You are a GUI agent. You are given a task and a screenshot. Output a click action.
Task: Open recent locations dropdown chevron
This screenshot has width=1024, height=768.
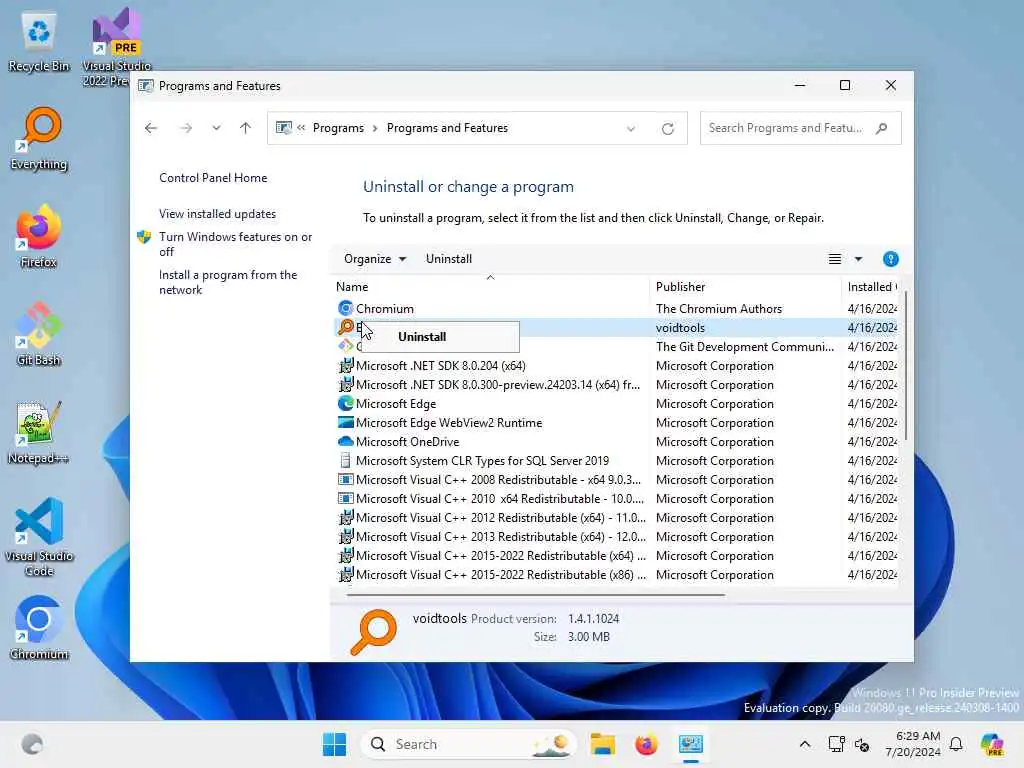(x=216, y=128)
